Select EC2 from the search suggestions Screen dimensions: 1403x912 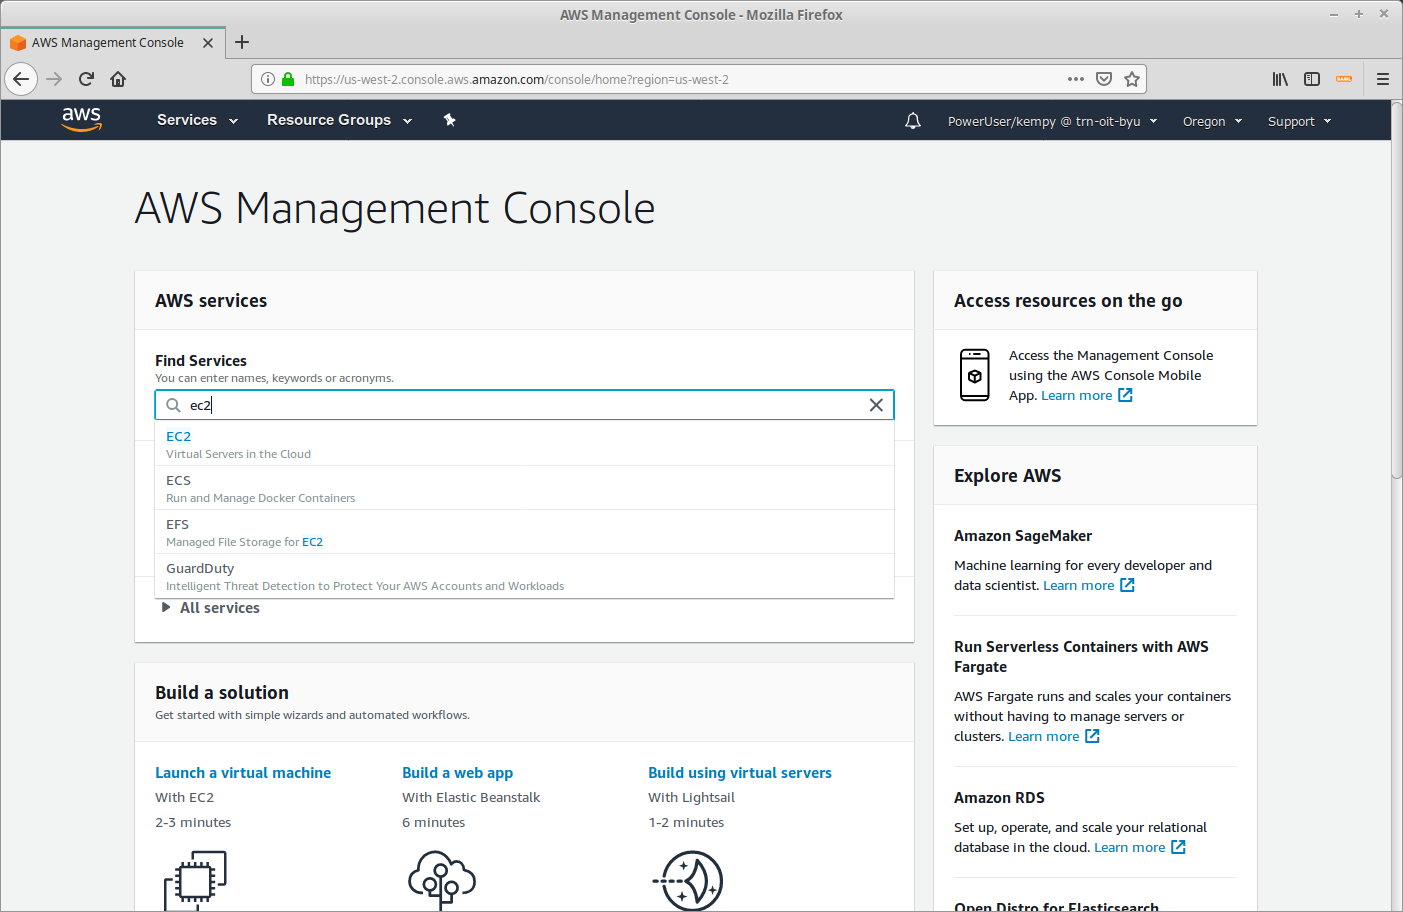(524, 444)
